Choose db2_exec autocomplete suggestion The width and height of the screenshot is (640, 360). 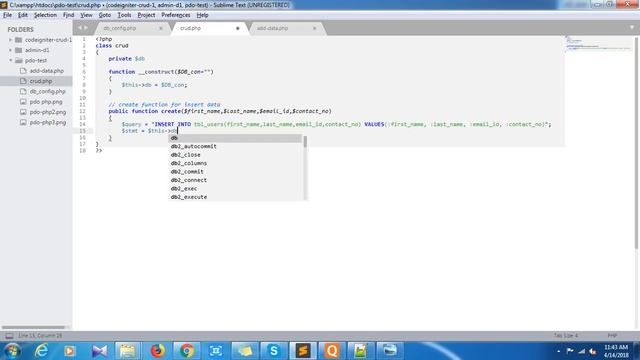pos(236,189)
